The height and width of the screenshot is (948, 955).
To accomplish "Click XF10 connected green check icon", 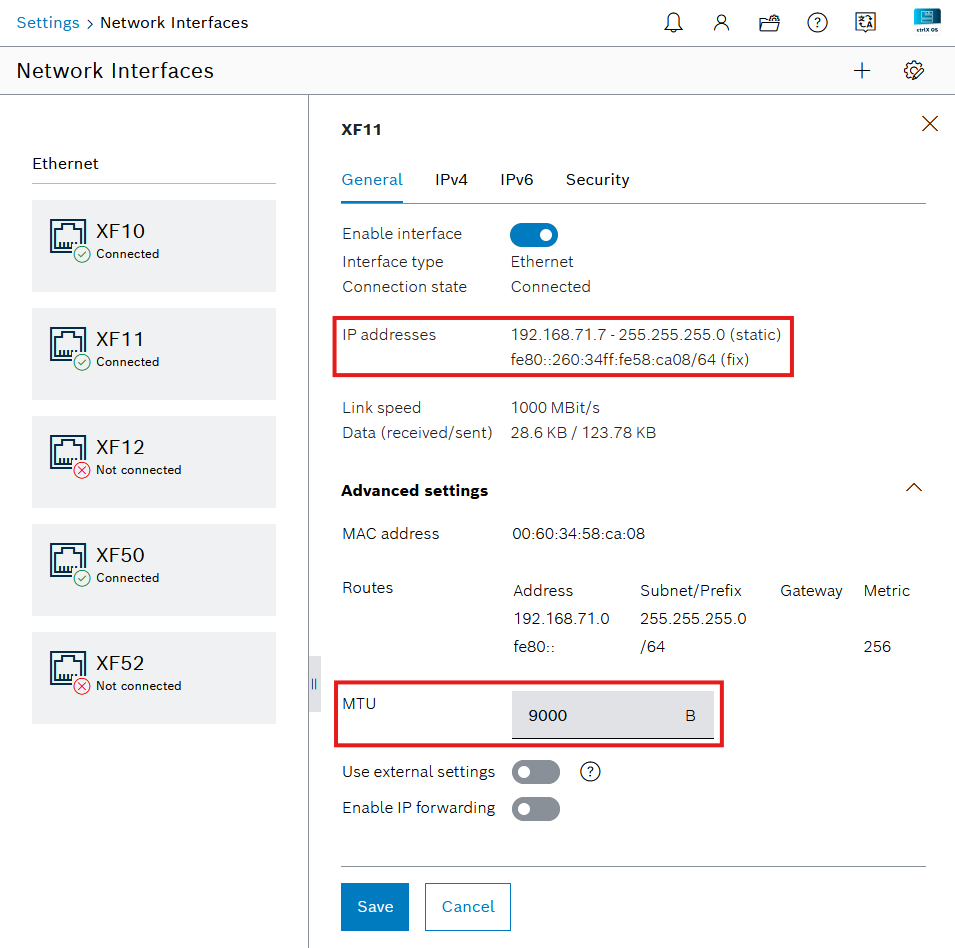I will pos(82,254).
